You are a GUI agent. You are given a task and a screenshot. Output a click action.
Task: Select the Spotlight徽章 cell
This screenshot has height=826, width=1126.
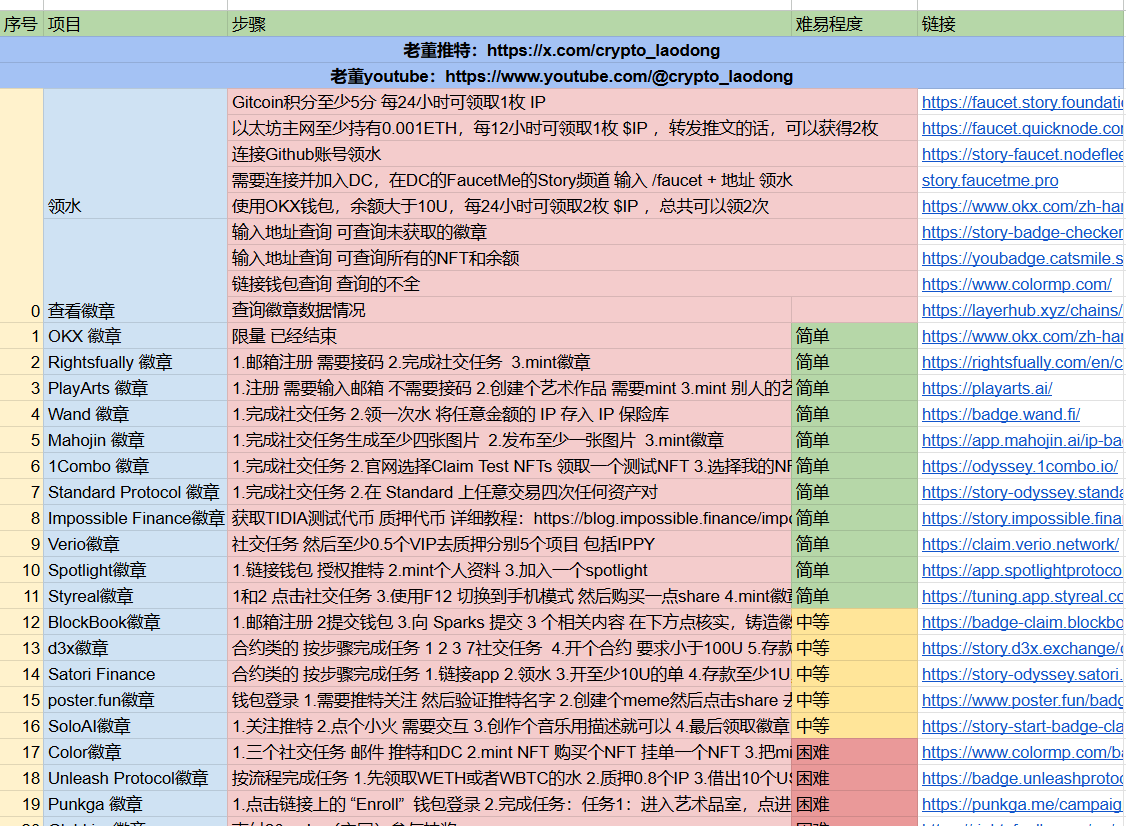click(135, 570)
